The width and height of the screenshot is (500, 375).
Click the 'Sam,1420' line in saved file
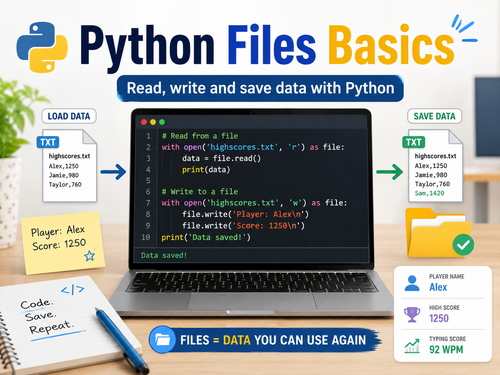click(x=429, y=193)
